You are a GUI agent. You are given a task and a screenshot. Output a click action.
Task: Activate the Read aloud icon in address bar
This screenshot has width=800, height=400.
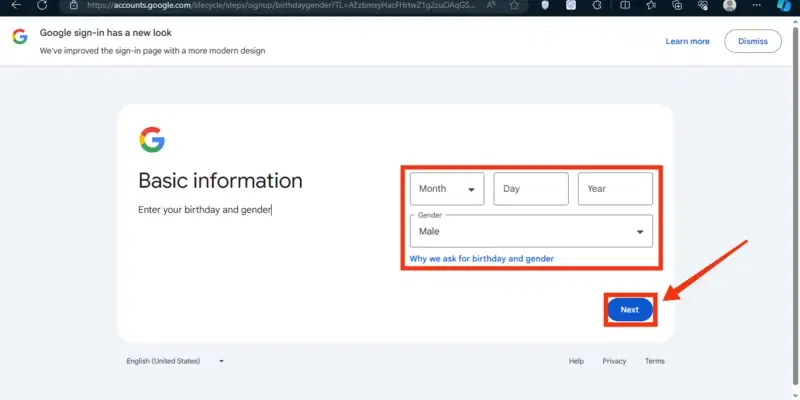(491, 5)
